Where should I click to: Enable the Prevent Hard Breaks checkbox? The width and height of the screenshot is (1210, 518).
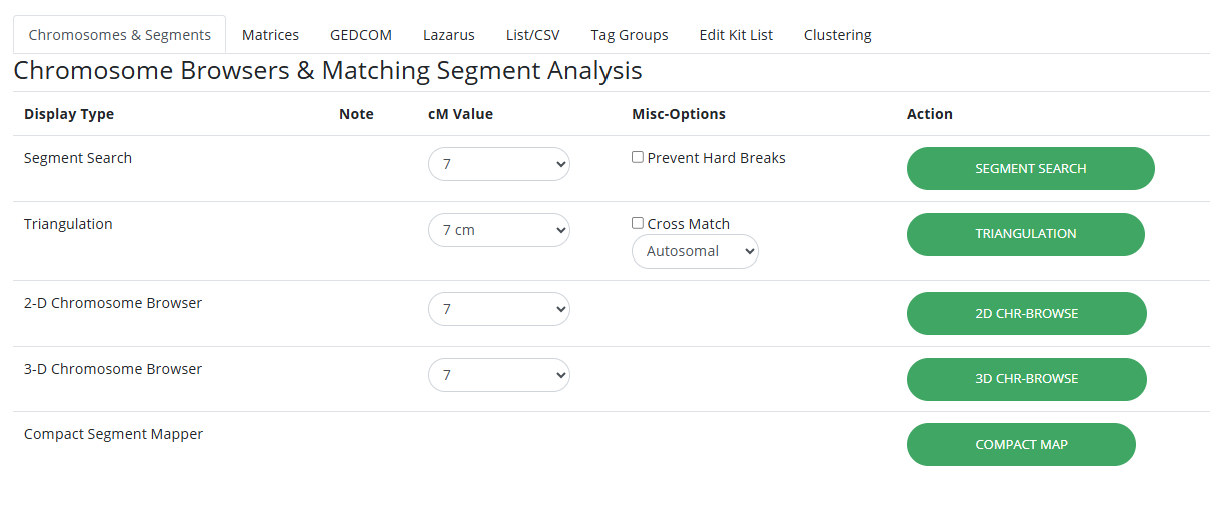638,157
